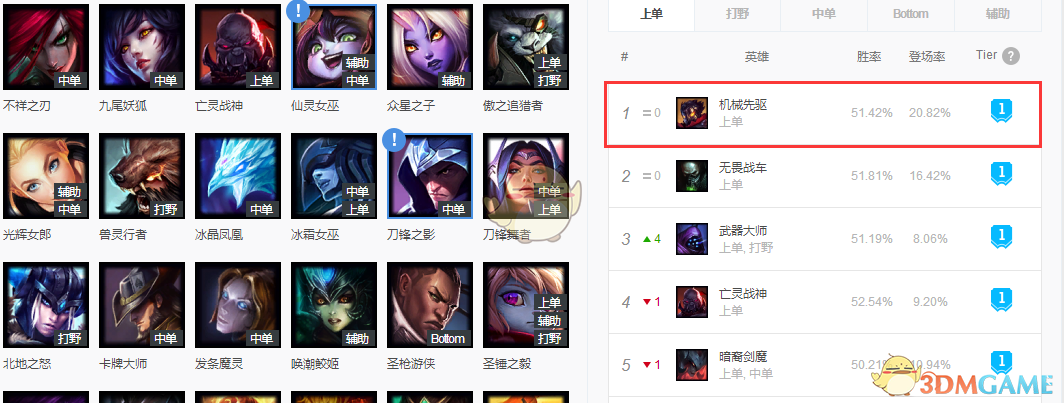The width and height of the screenshot is (1064, 403).
Task: Open the 机械先驱 ranking row
Action: pyautogui.click(x=824, y=113)
